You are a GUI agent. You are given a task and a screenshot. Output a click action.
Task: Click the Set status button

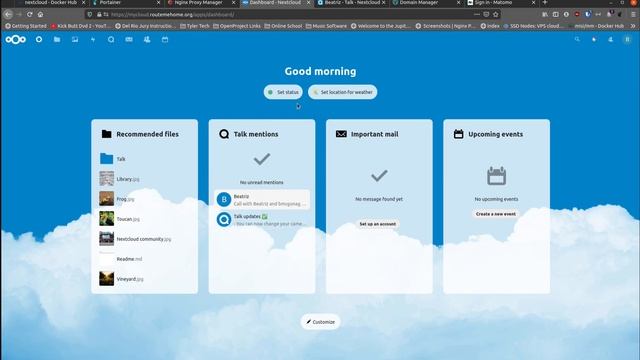click(283, 92)
